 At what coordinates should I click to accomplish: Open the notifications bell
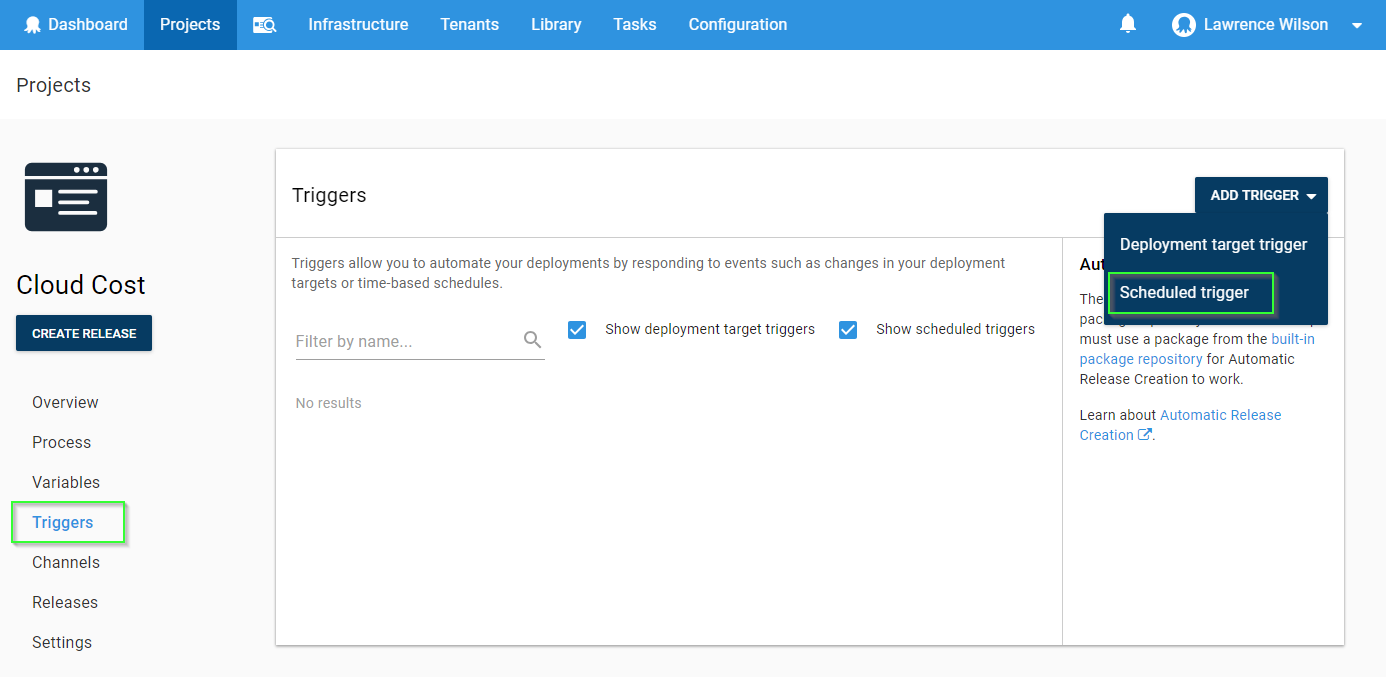(x=1128, y=24)
